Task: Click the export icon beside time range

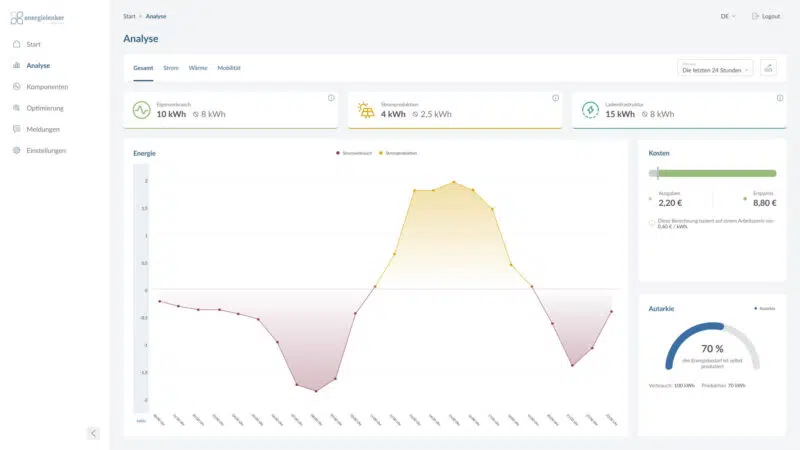Action: [768, 68]
